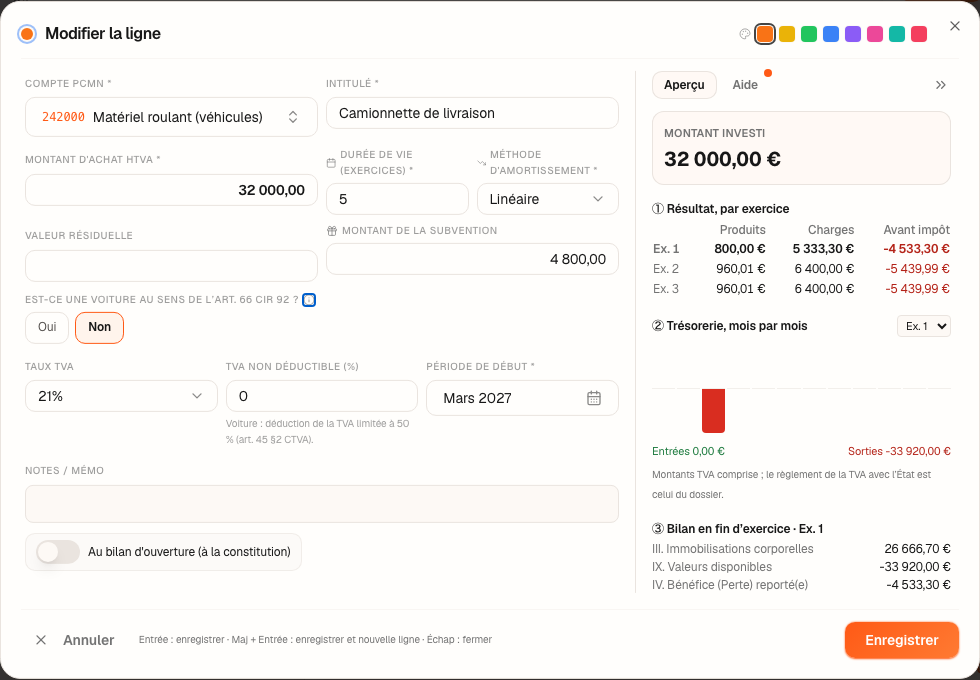
Task: Click the Entrées 0,00 € text
Action: click(688, 451)
